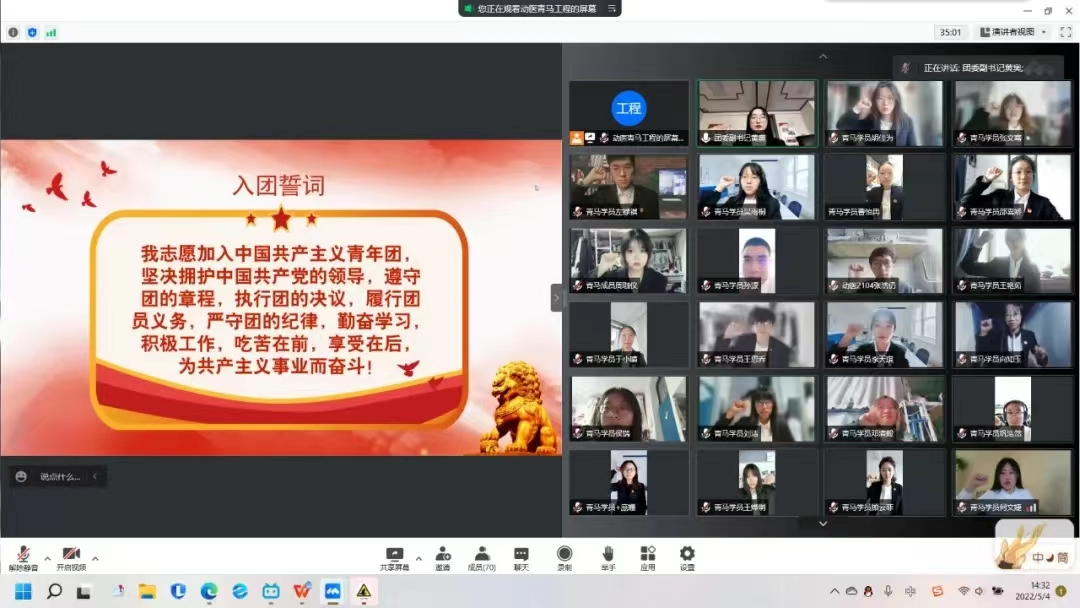Expand video options arrow beside 开启视频

[x=96, y=558]
